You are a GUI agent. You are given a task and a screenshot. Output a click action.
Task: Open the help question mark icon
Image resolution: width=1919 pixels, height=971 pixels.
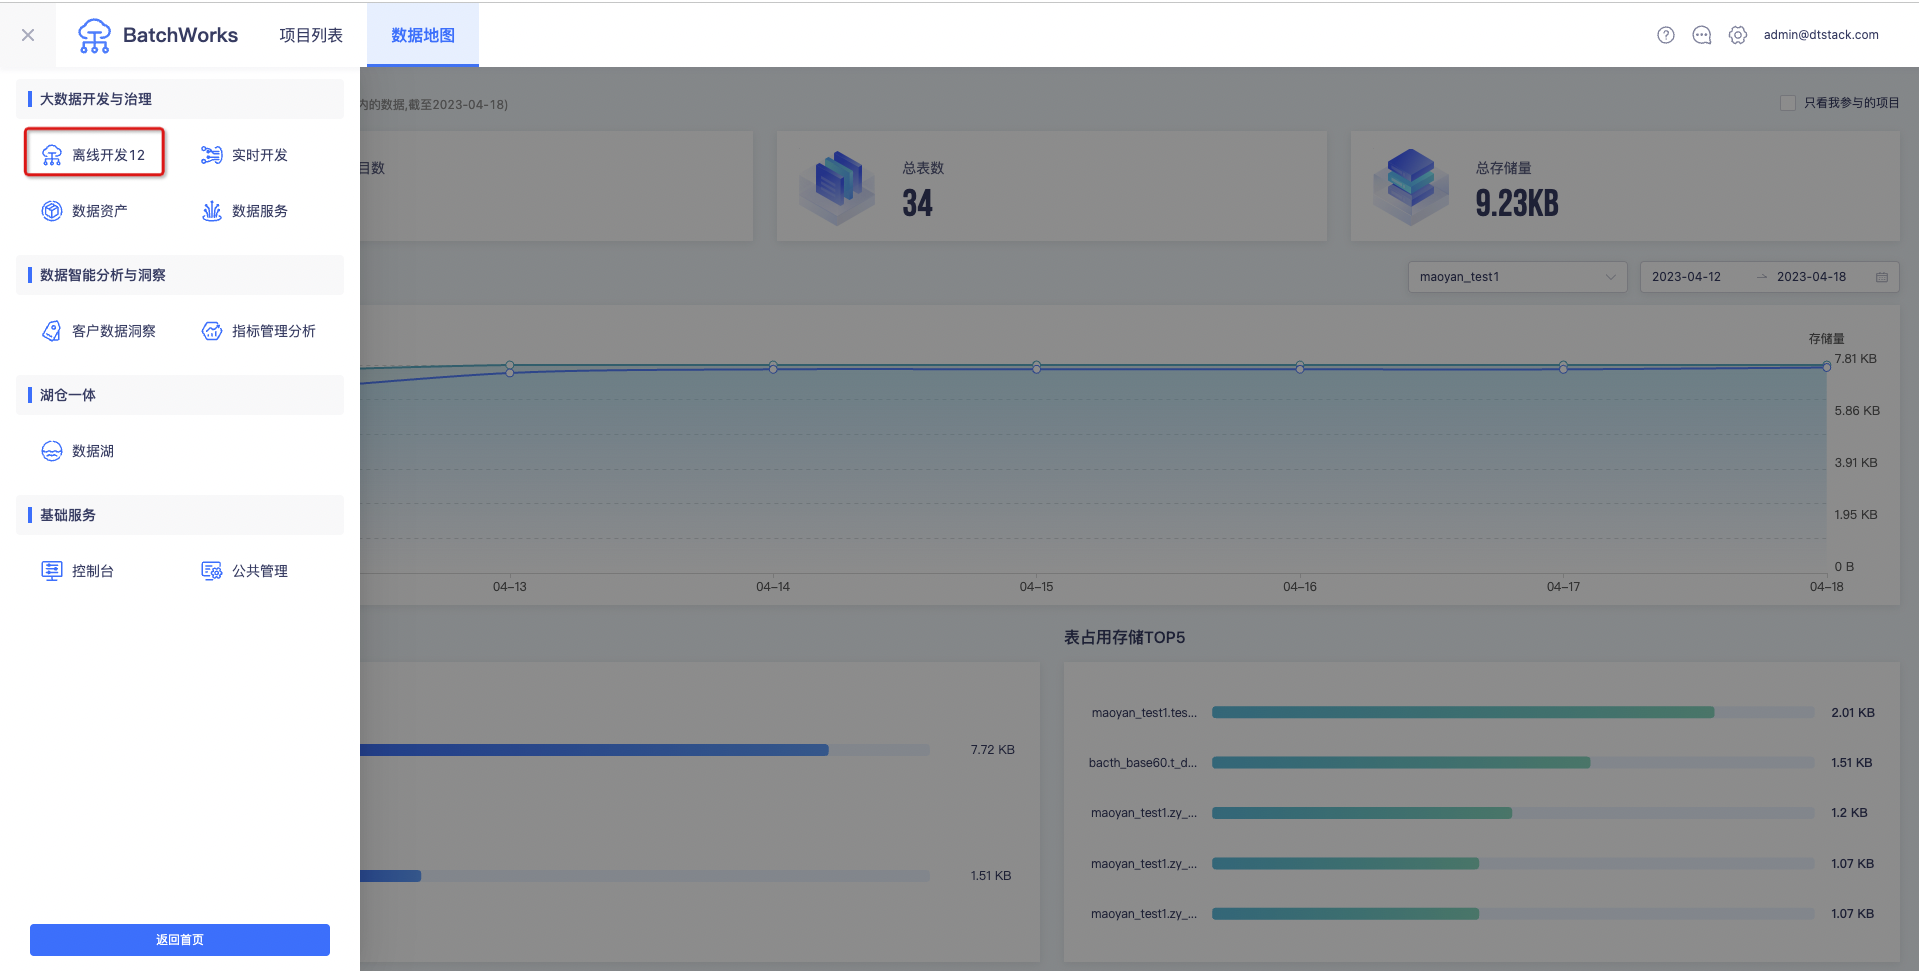(x=1666, y=35)
